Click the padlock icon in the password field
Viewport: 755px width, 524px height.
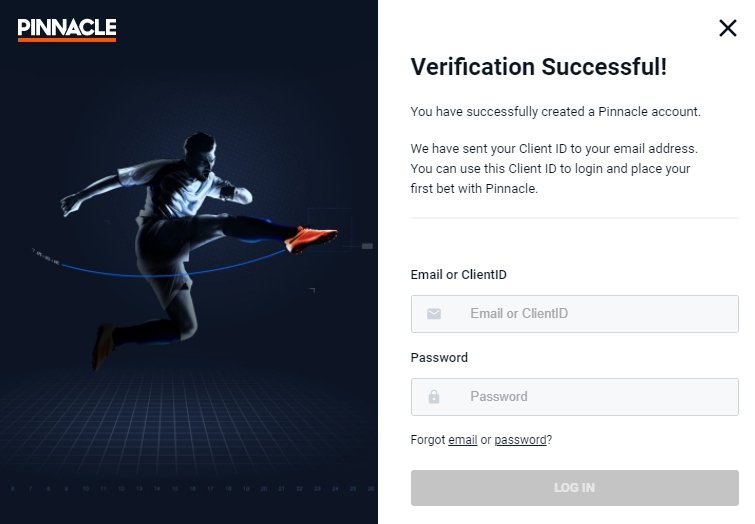point(434,397)
